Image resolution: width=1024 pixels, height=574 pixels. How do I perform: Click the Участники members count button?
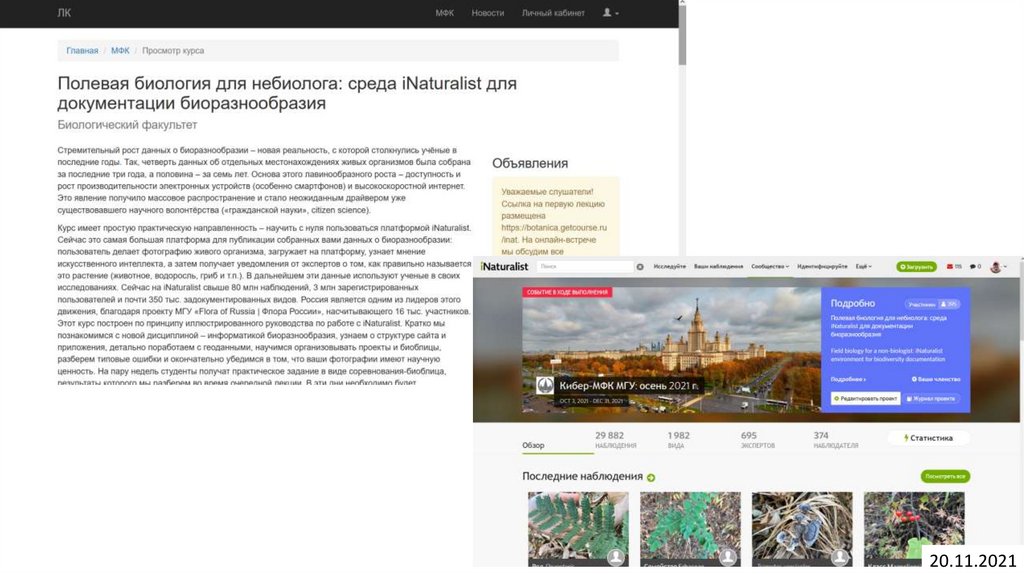[x=932, y=304]
